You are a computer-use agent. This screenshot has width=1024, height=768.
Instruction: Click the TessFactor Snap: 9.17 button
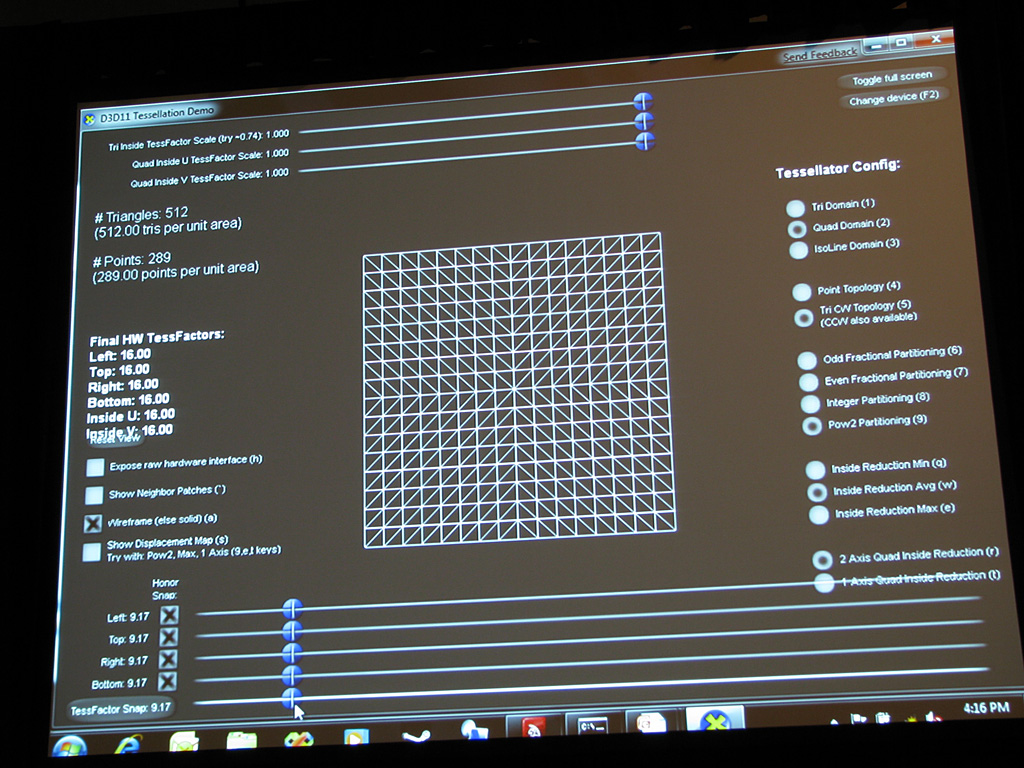pyautogui.click(x=121, y=708)
